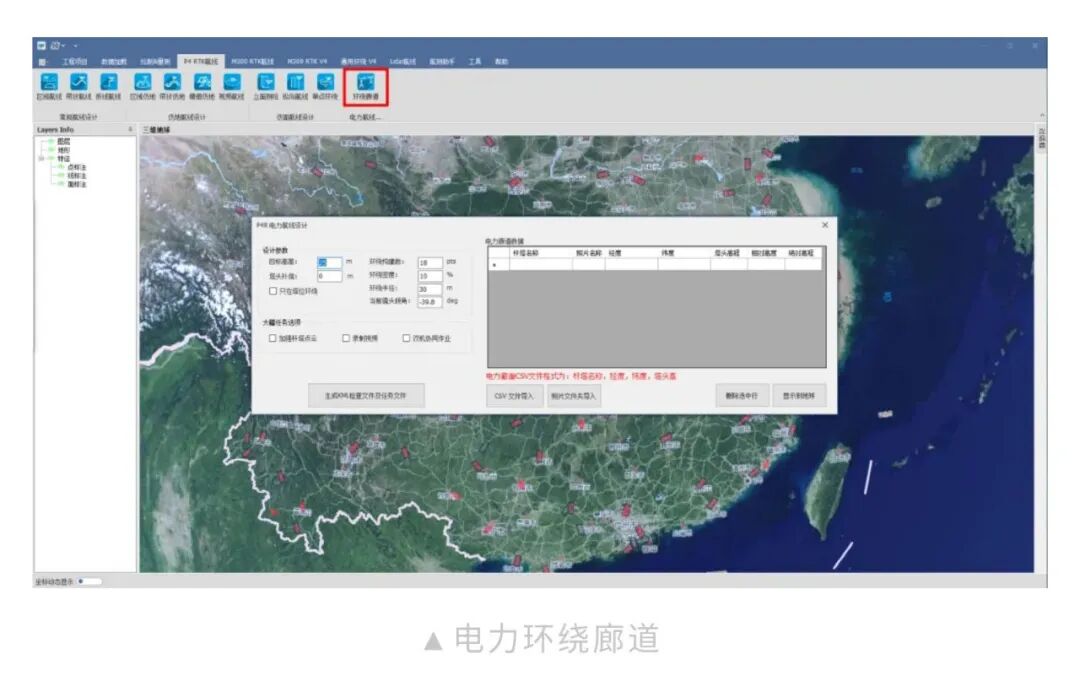Enable the 加捕杆塔点云 option

[x=273, y=338]
